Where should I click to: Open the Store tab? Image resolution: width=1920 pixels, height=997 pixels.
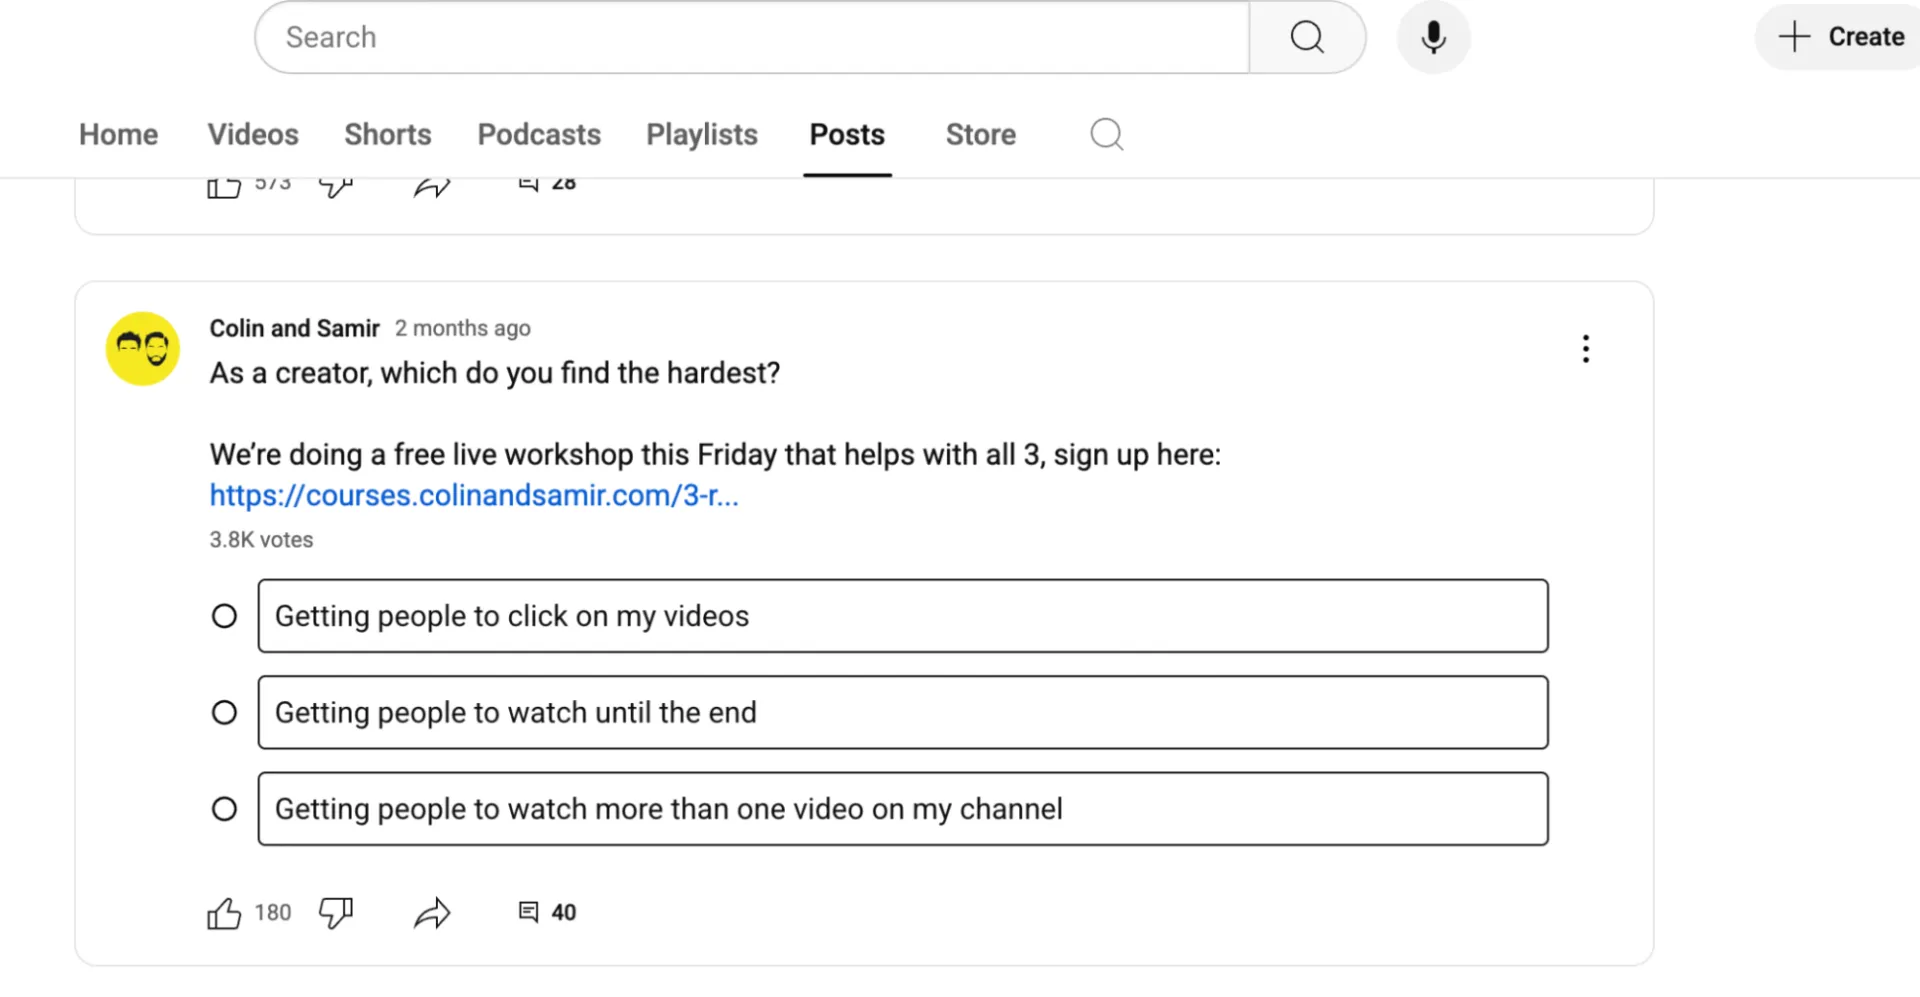click(981, 134)
